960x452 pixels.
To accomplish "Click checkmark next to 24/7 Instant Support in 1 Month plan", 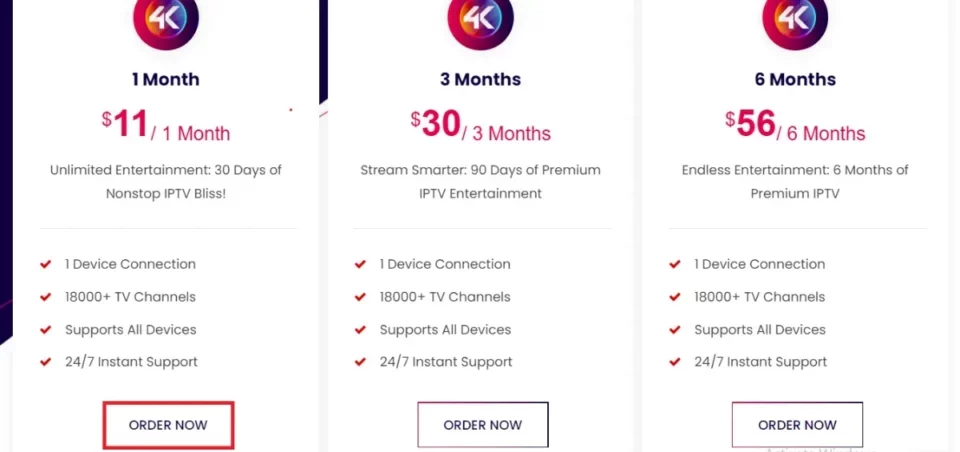I will coord(45,362).
